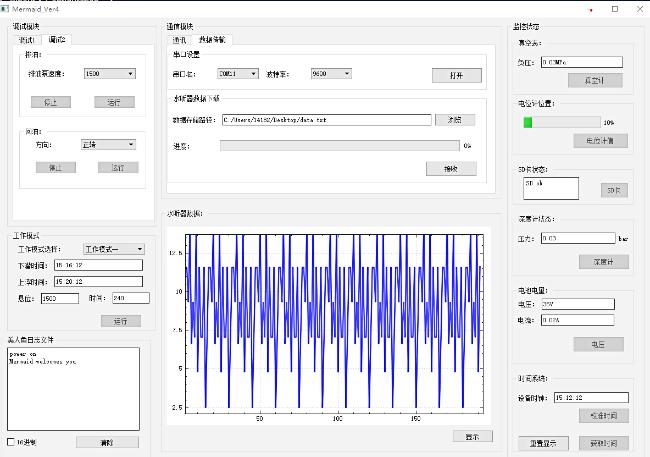
Task: Open the 通讯 communication tab
Action: point(179,40)
